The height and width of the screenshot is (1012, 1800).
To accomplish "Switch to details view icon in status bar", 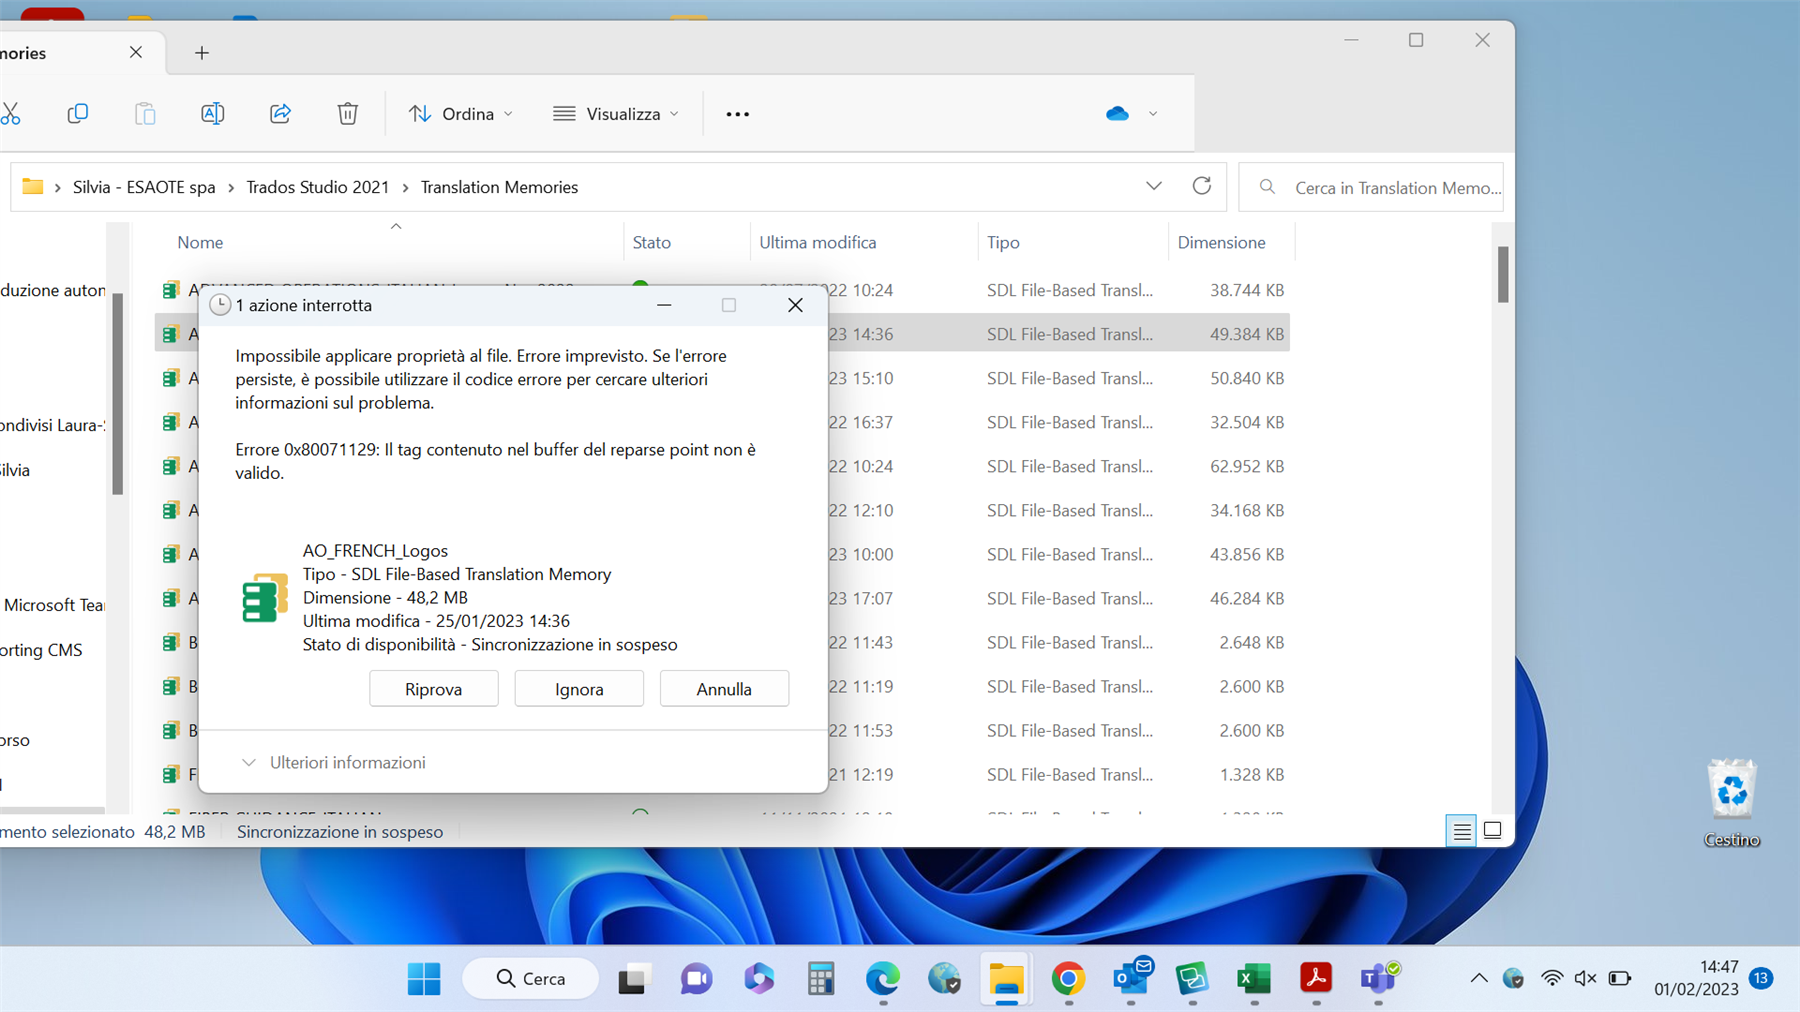I will pos(1461,831).
